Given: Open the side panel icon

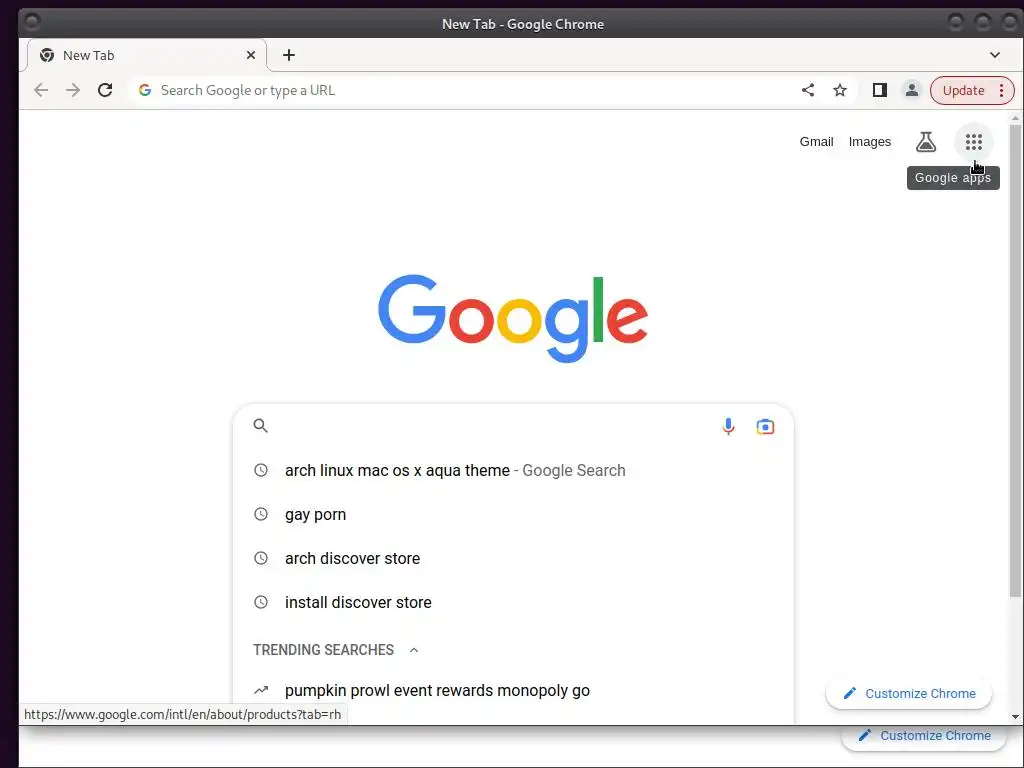Looking at the screenshot, I should [x=880, y=90].
